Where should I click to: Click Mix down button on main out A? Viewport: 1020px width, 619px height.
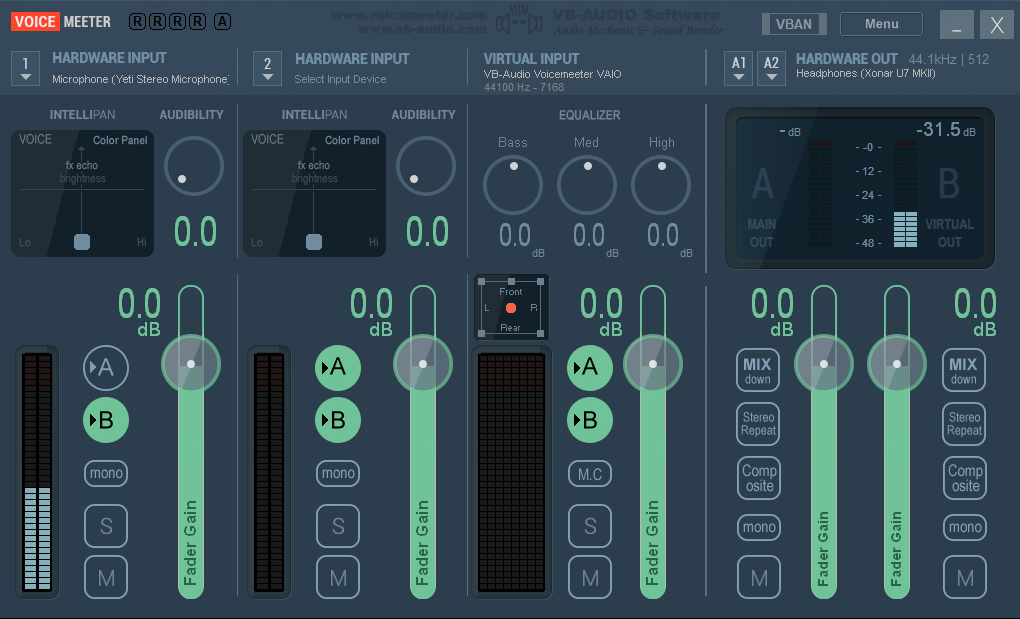758,370
